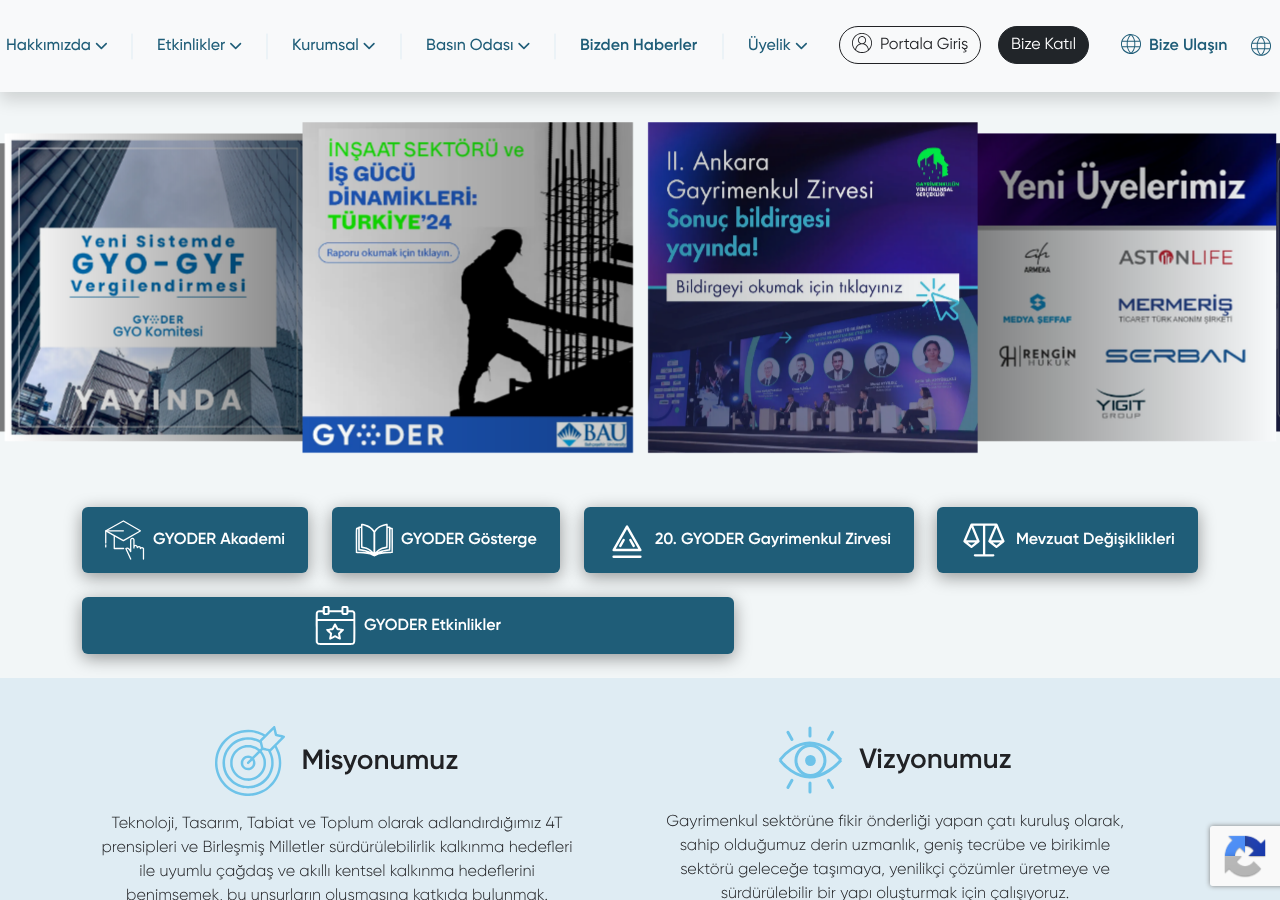Open 20. GYODER Gayrimenkul Zirvesi button

tap(749, 540)
